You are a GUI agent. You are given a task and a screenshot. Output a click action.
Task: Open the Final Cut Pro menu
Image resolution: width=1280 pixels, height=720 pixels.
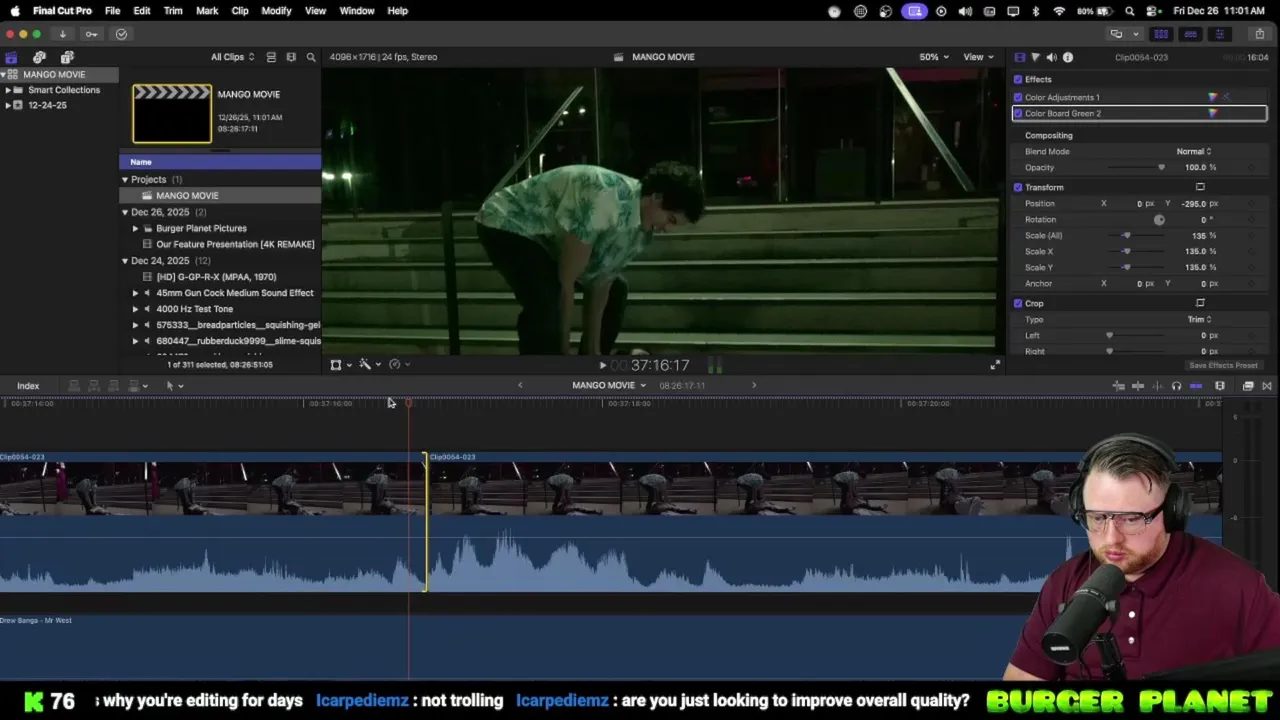62,11
